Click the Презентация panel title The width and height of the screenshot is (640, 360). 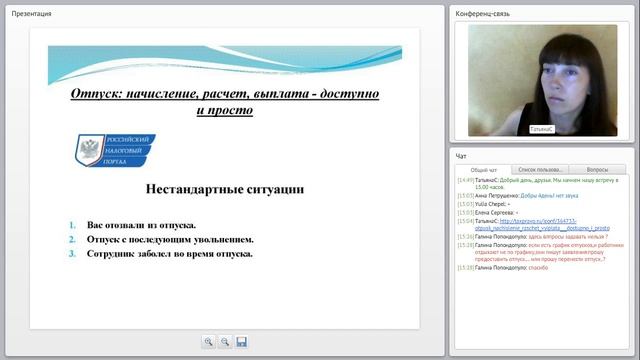pyautogui.click(x=31, y=13)
